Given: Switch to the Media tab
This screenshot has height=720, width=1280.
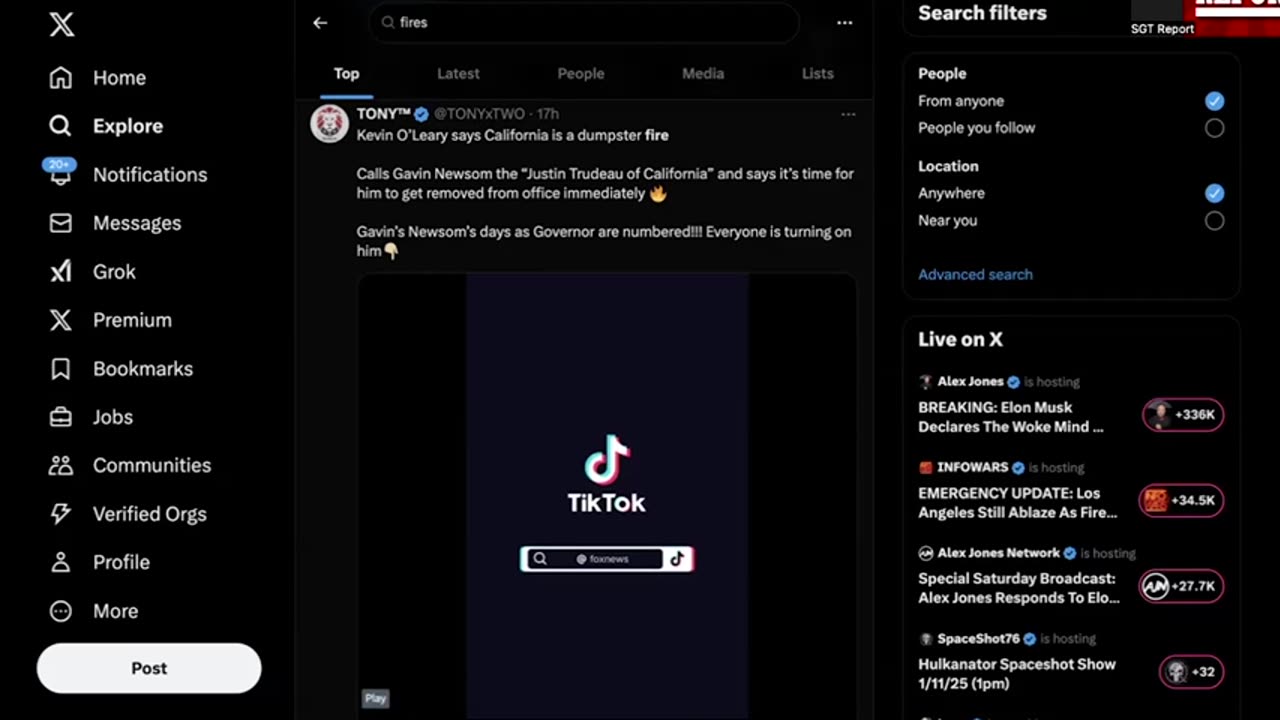Looking at the screenshot, I should coord(703,73).
